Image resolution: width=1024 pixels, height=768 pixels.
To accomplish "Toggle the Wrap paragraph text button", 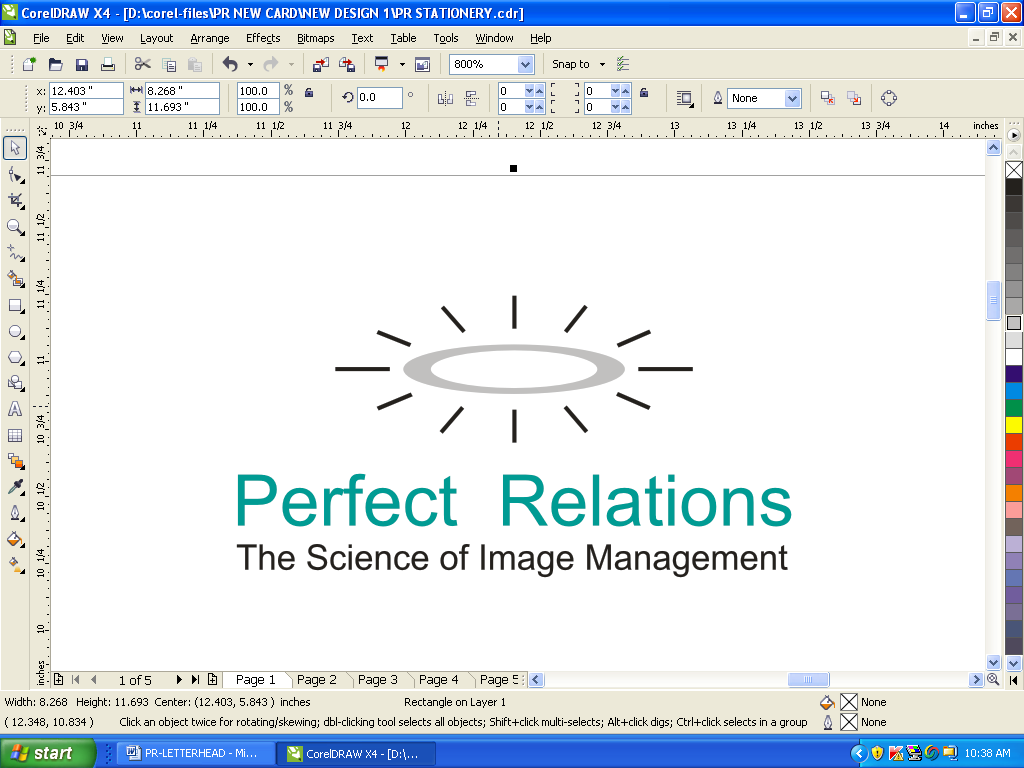I will point(684,99).
